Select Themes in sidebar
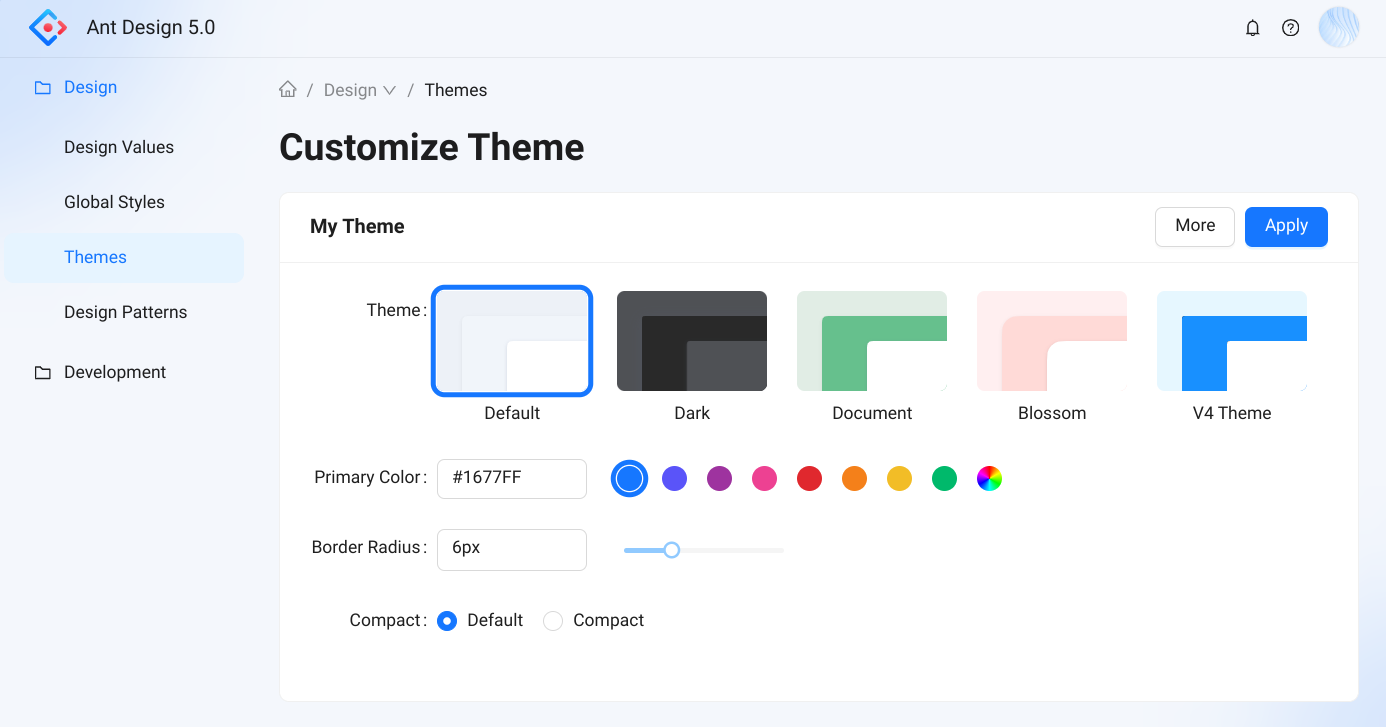The image size is (1386, 727). pyautogui.click(x=124, y=257)
